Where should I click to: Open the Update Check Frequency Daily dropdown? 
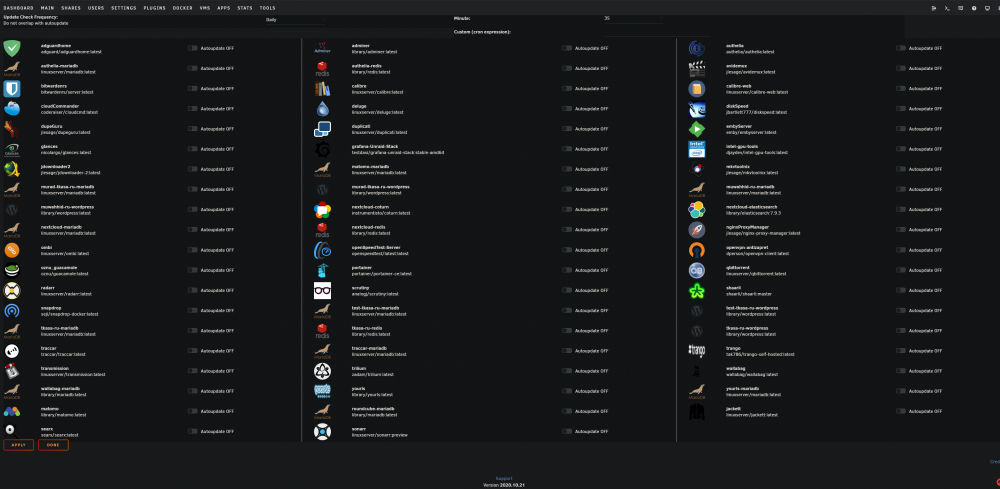(295, 20)
